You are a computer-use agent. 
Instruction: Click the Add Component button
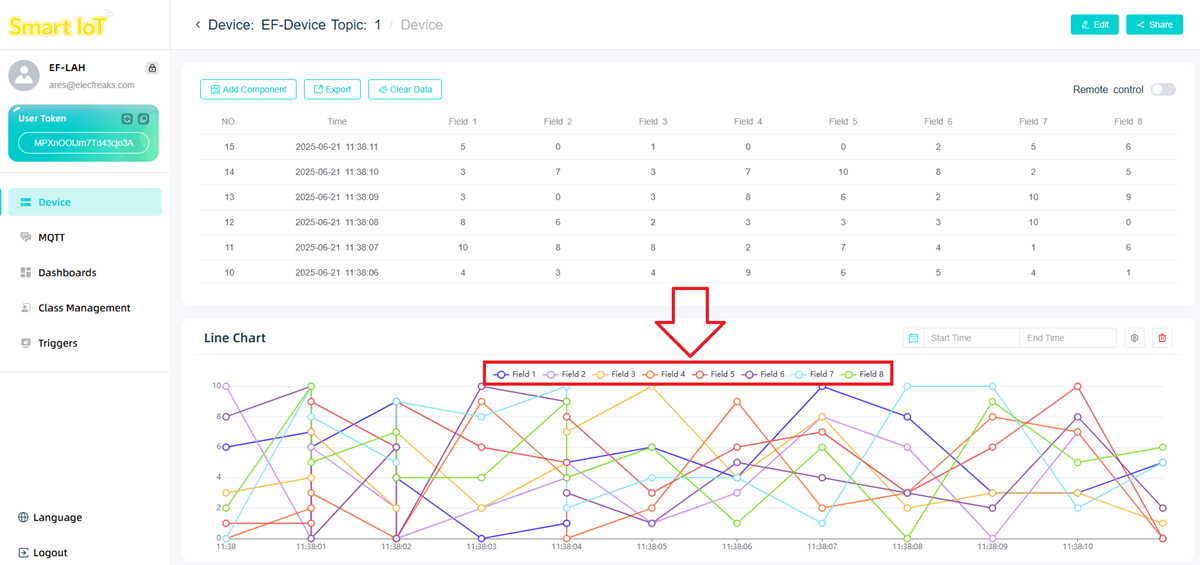coord(248,89)
